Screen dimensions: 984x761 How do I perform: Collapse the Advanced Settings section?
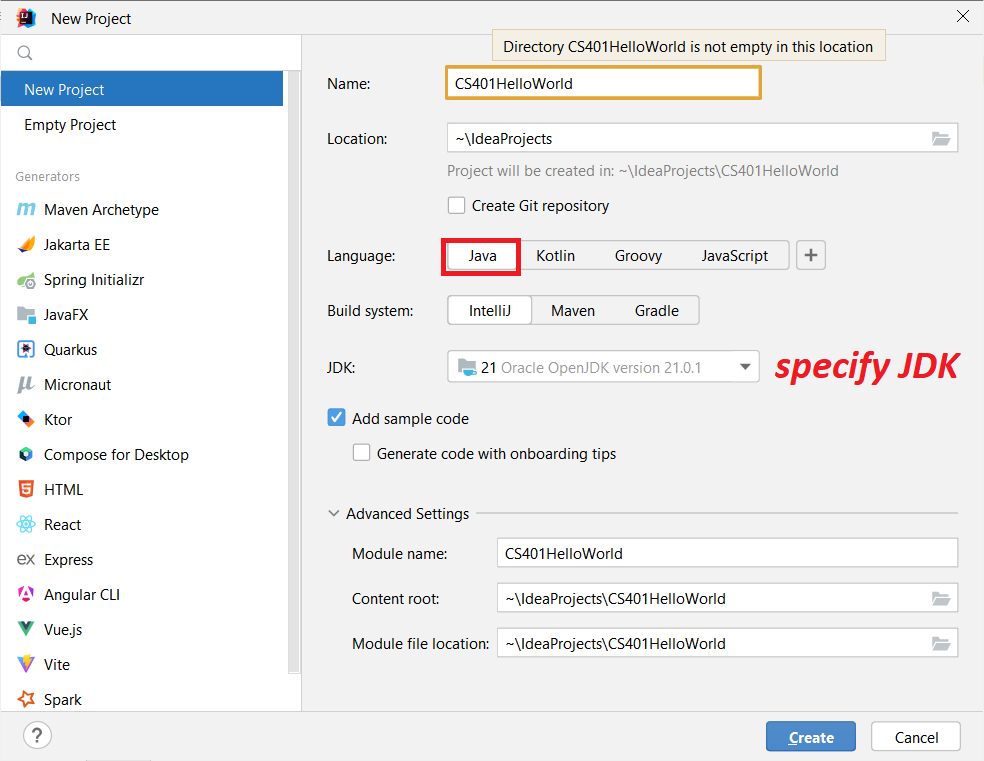pos(334,514)
